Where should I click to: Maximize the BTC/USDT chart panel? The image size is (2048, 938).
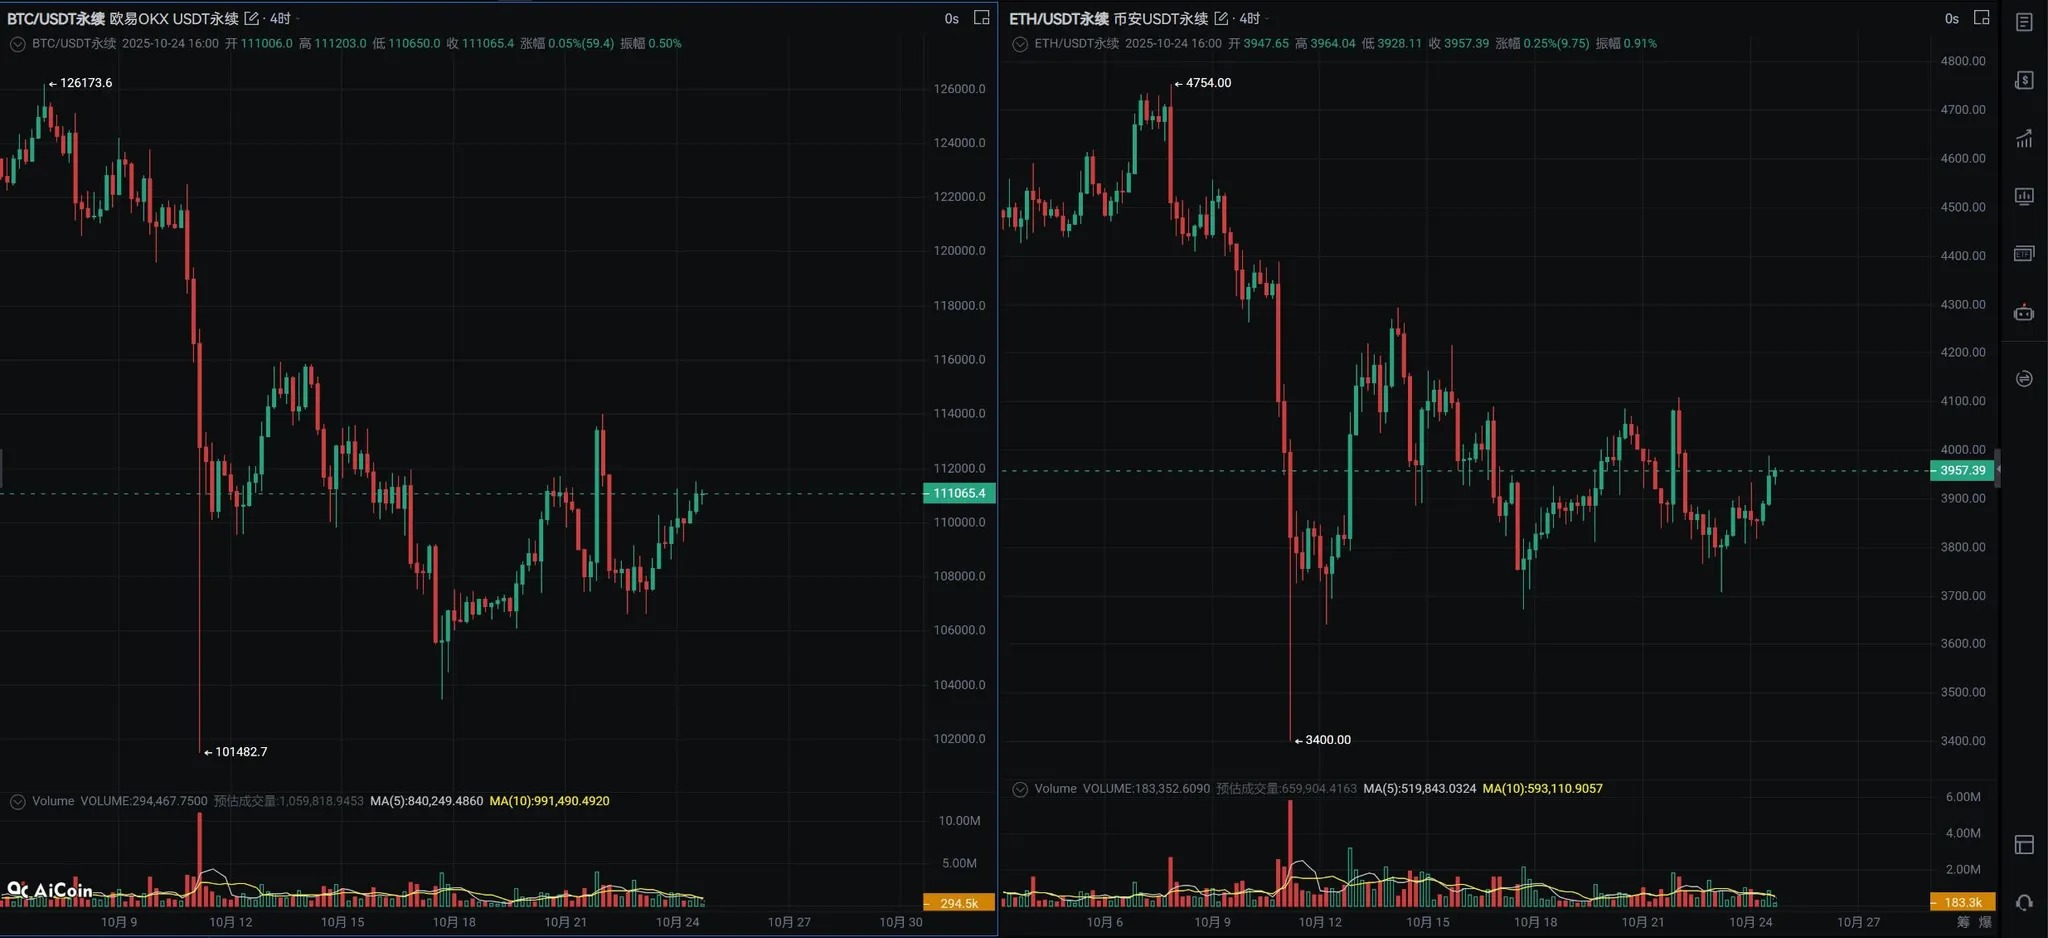[981, 18]
